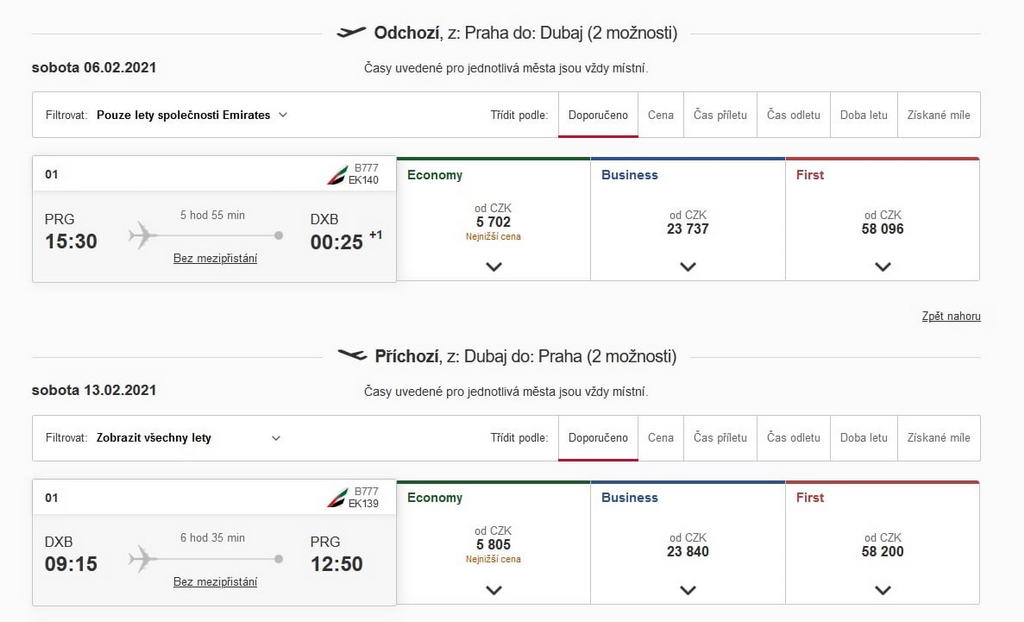This screenshot has width=1024, height=622.
Task: Click the Emirates logo on flight EK140
Action: (337, 175)
